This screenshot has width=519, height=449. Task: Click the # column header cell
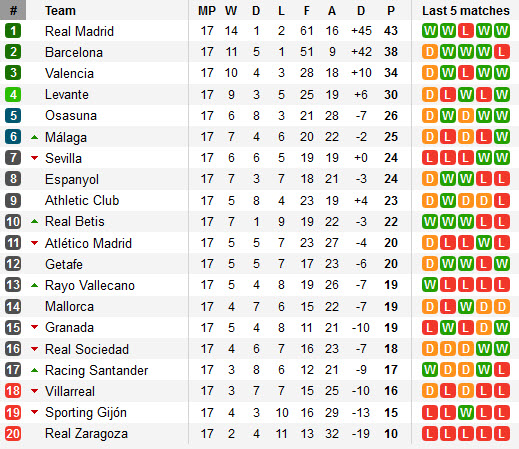pyautogui.click(x=13, y=10)
